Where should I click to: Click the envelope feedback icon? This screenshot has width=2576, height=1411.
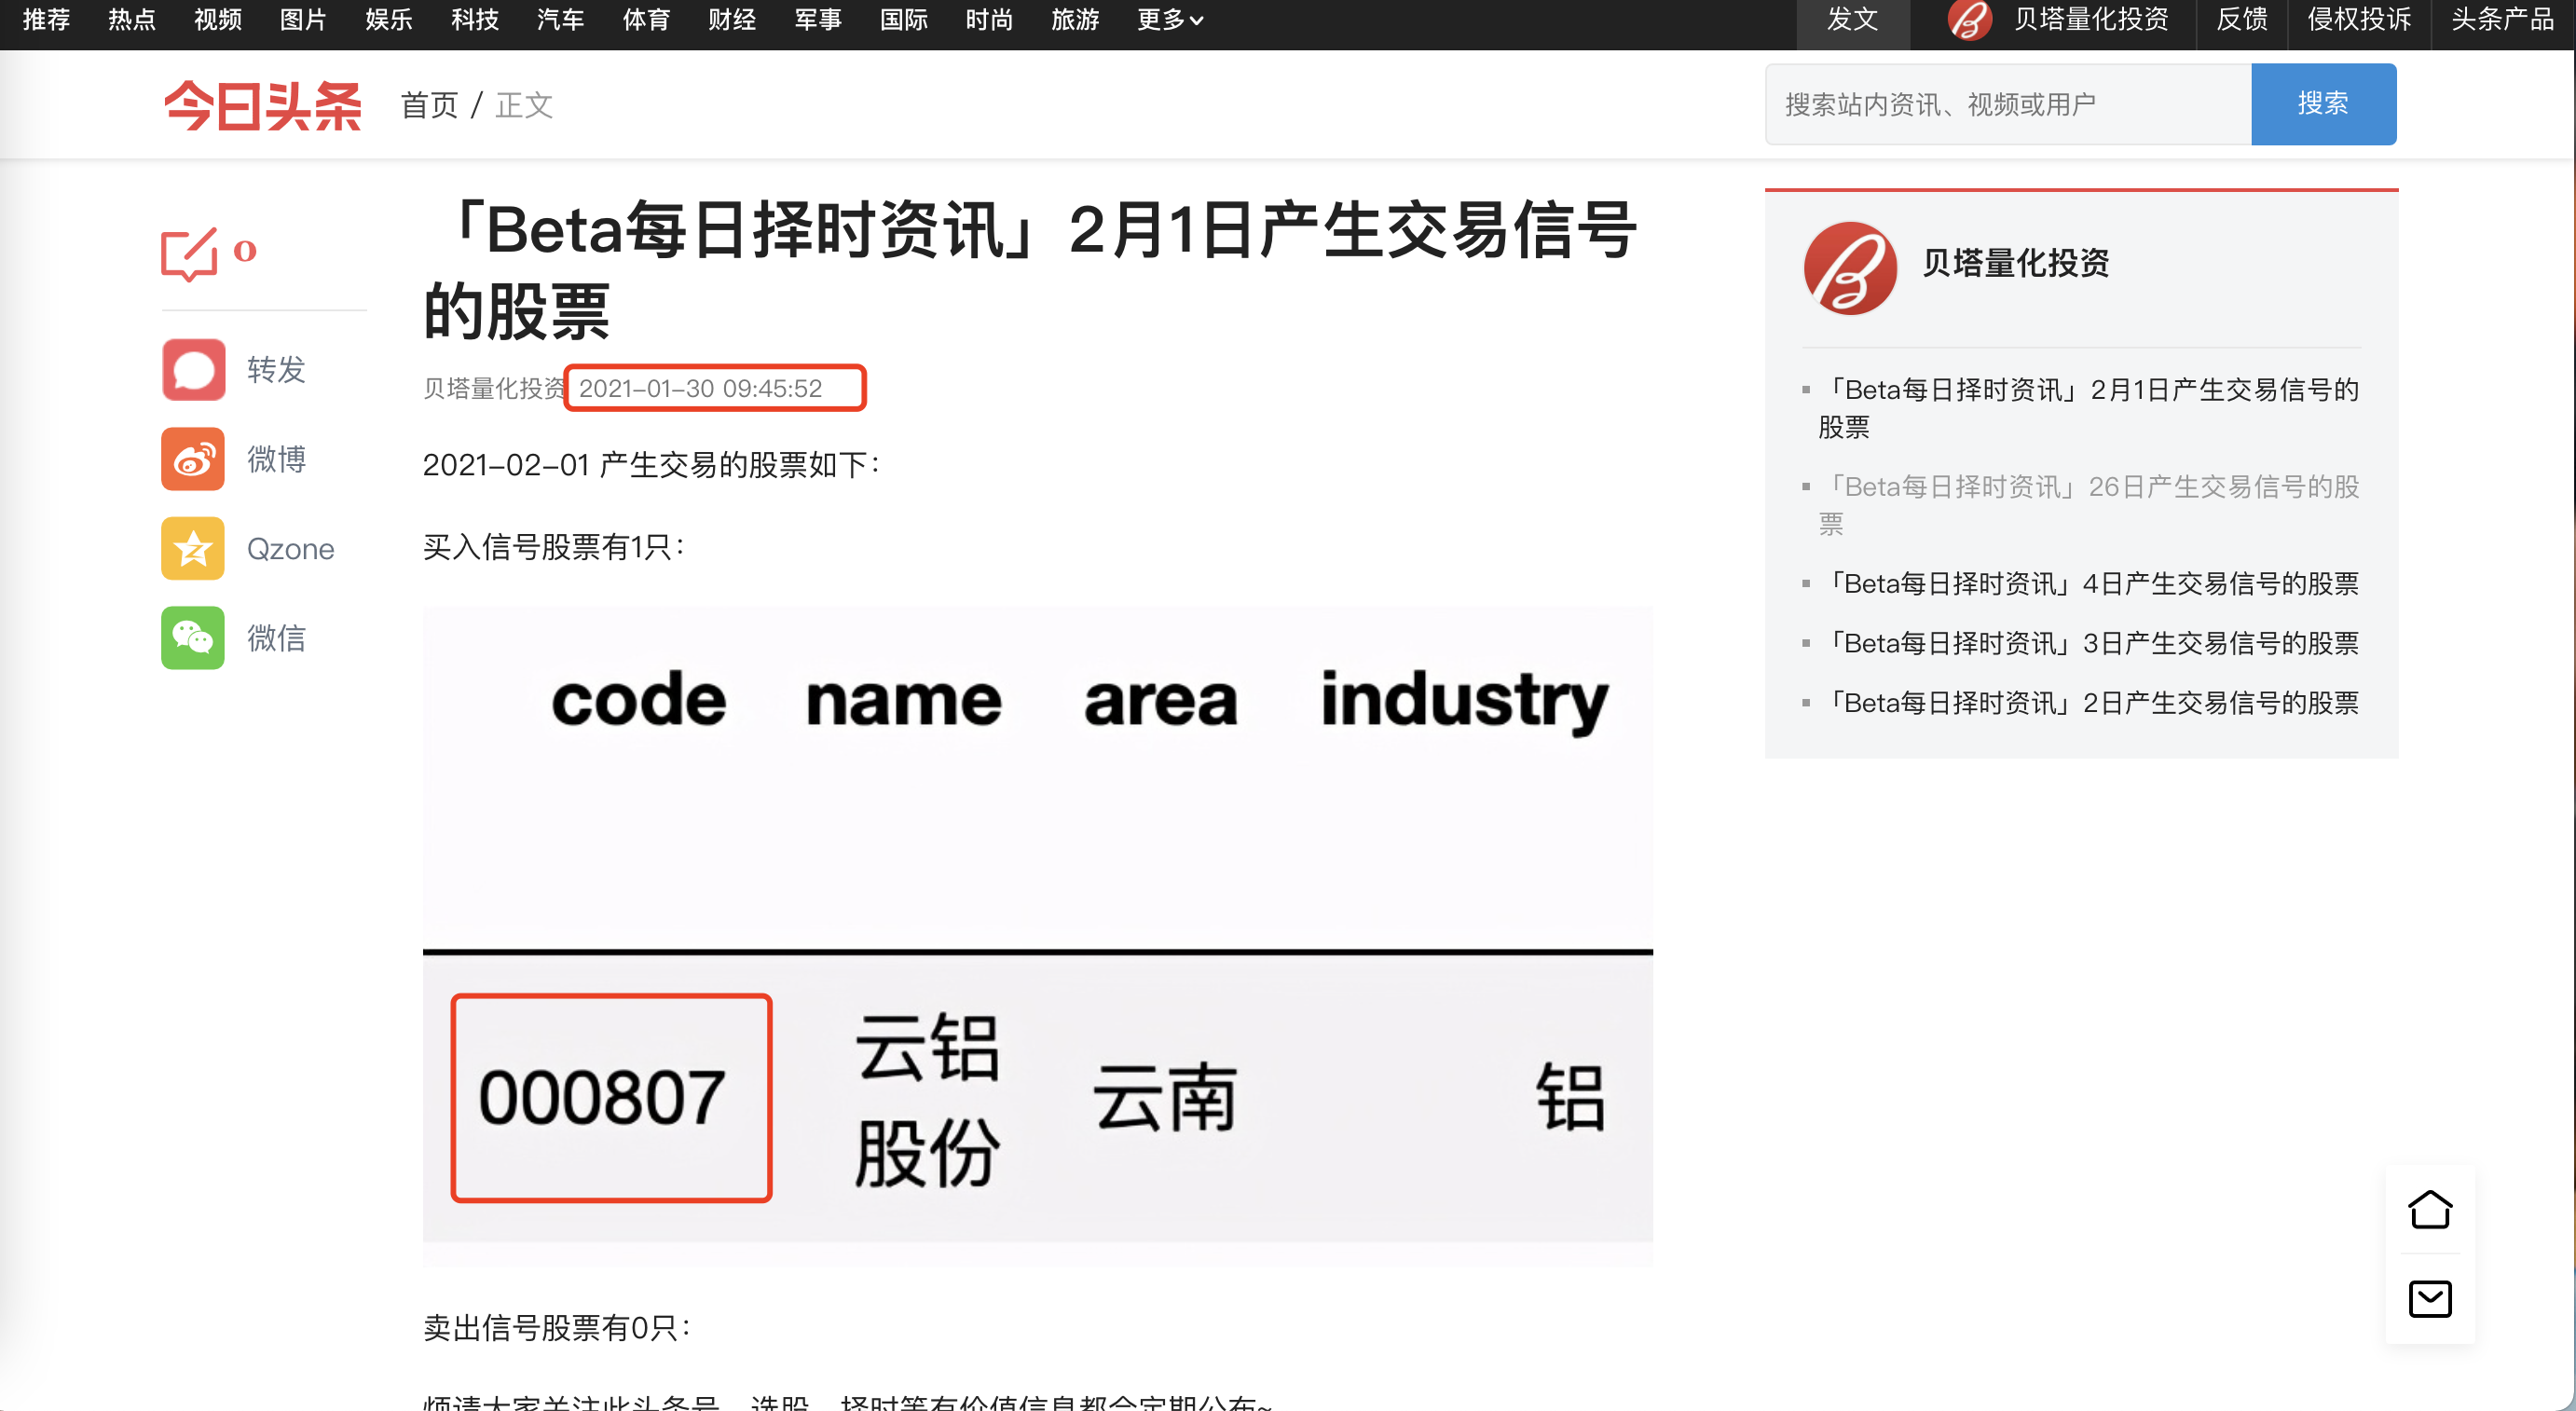pyautogui.click(x=2429, y=1299)
